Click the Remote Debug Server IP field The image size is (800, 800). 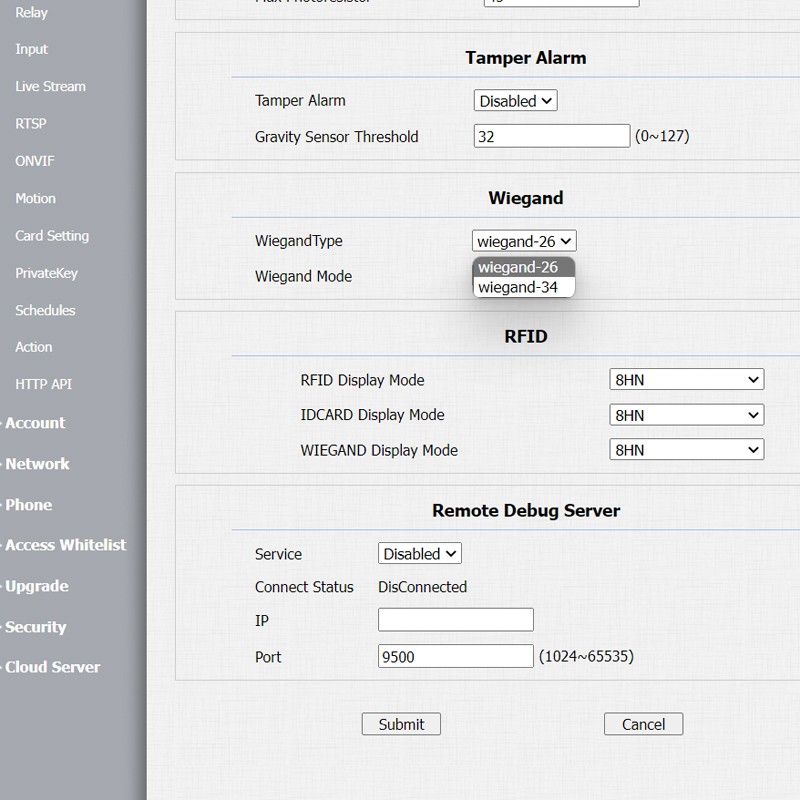[x=455, y=621]
